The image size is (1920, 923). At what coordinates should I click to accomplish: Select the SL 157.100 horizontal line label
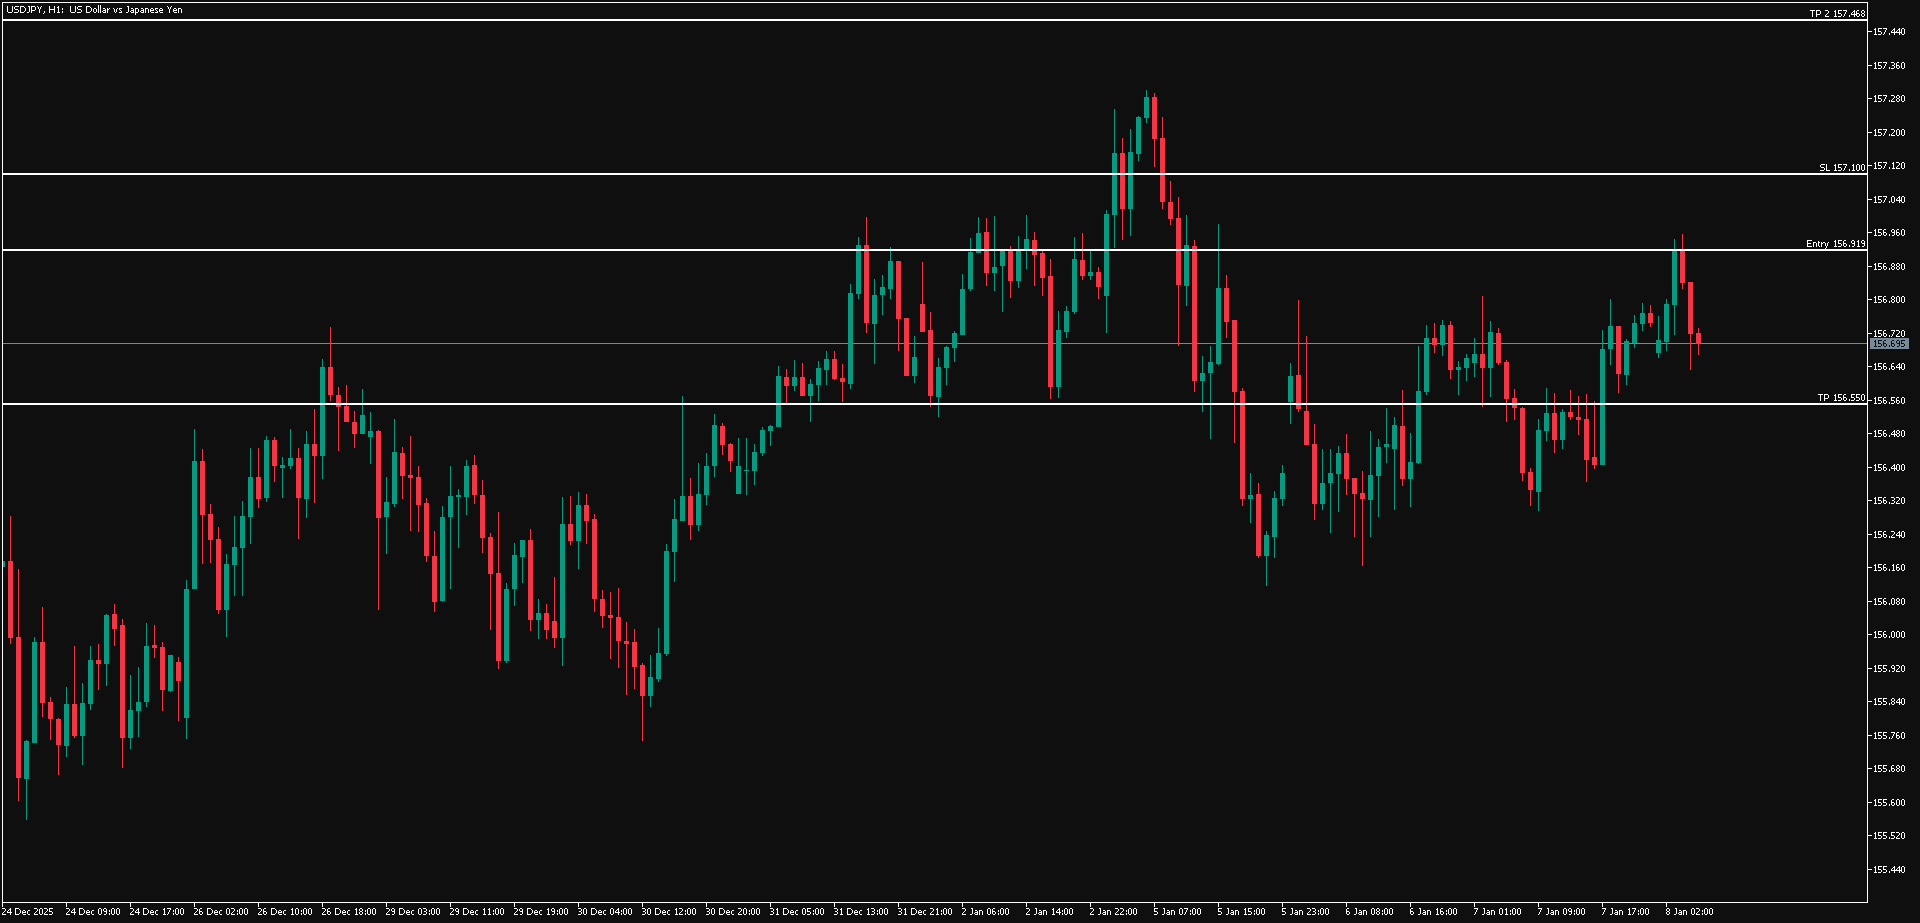(1841, 168)
